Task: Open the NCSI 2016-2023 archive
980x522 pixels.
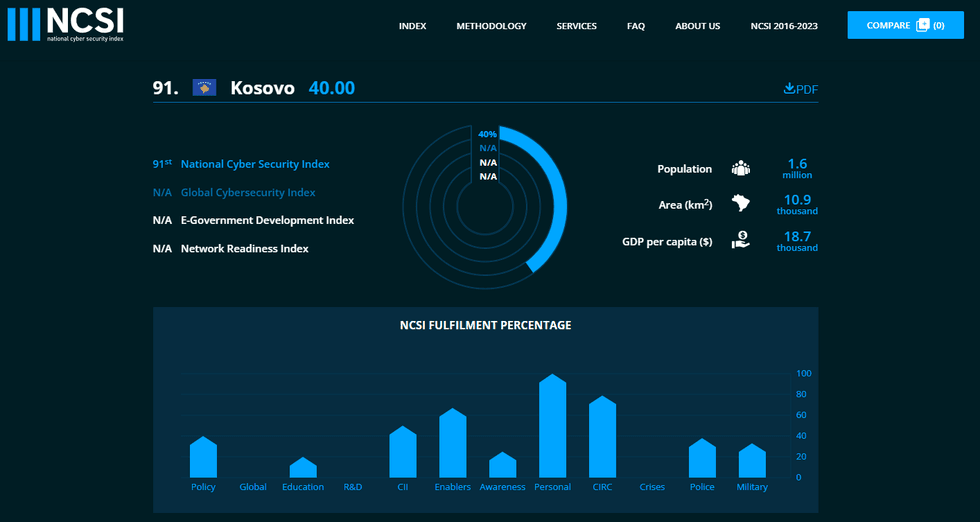Action: pos(784,26)
